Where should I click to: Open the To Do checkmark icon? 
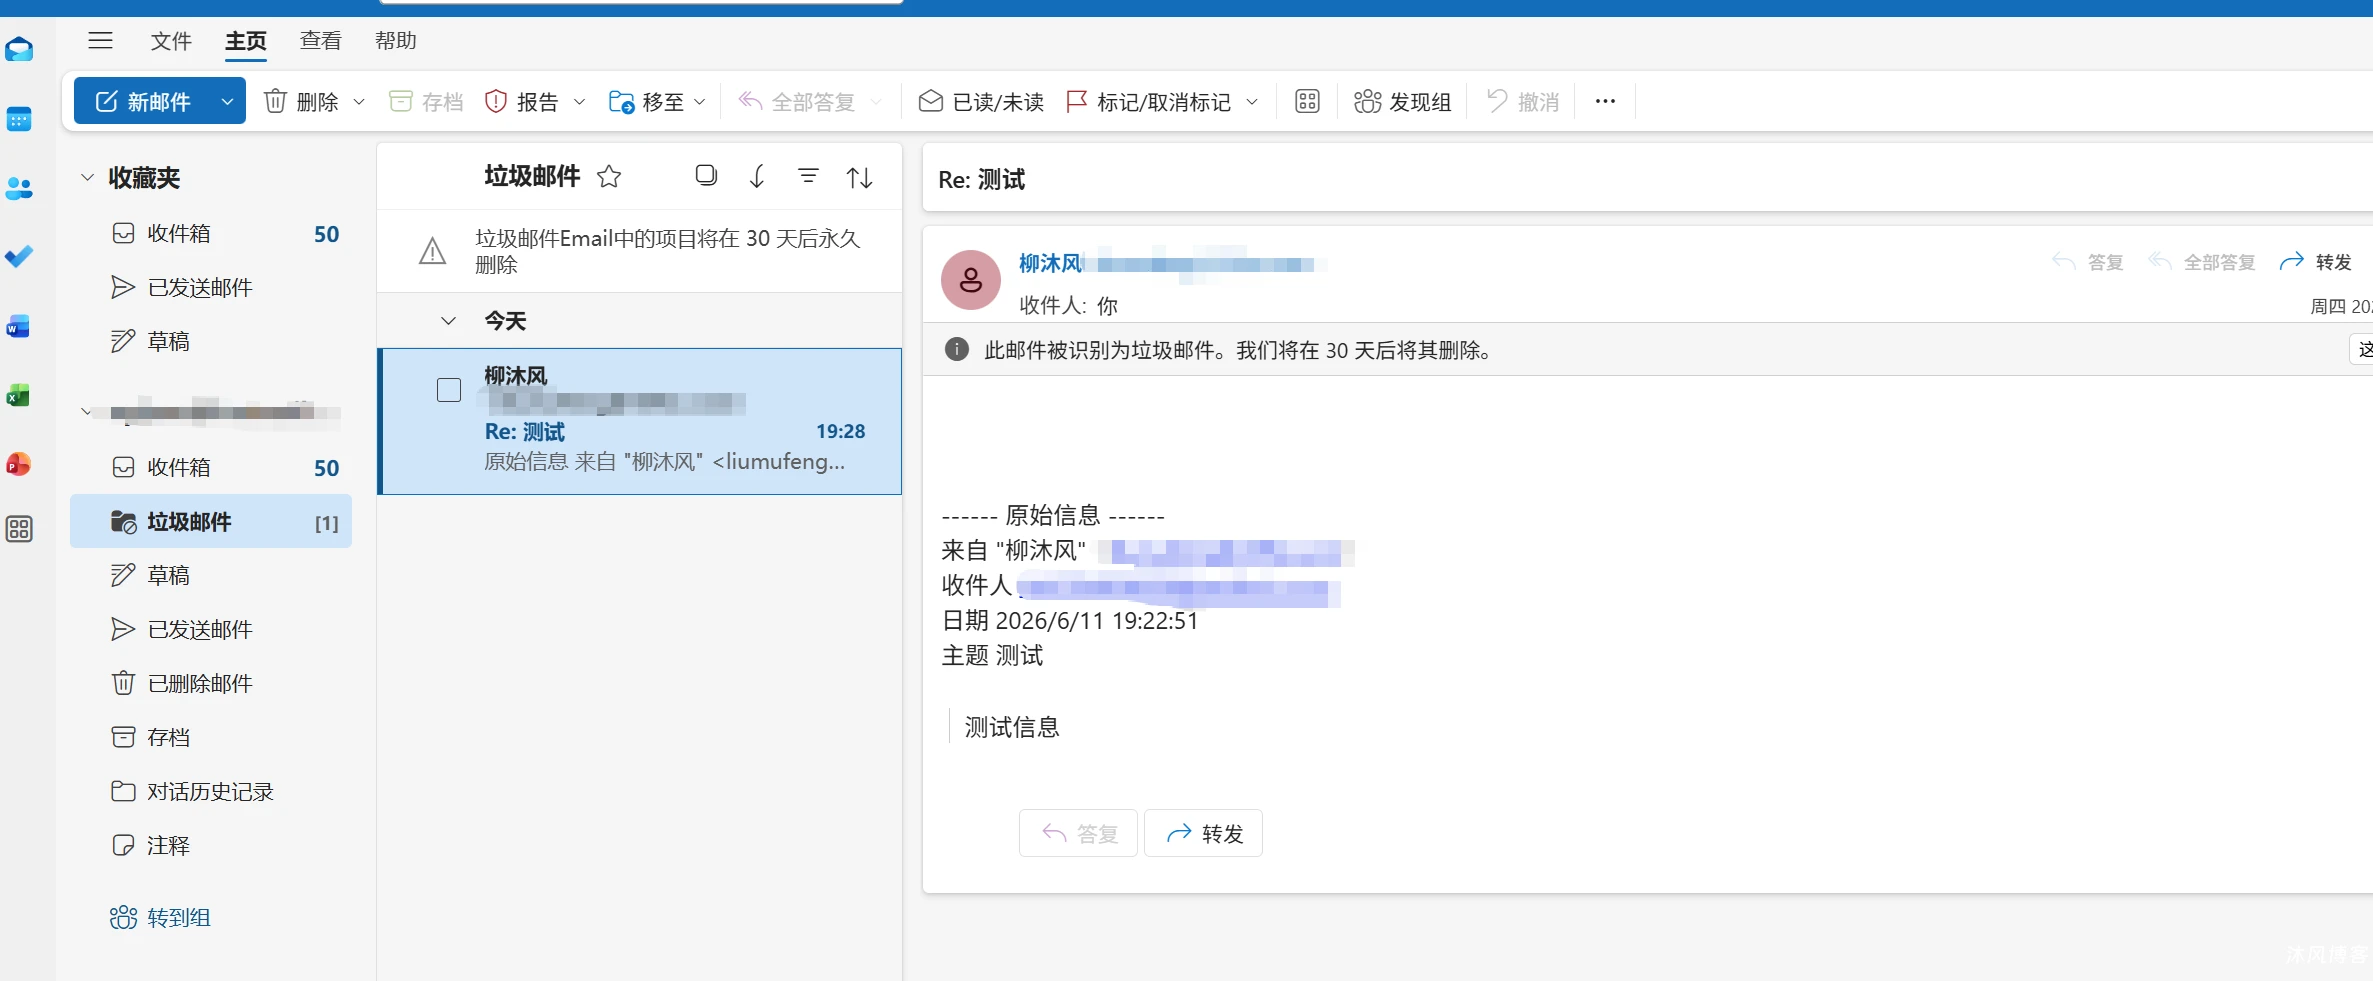click(x=19, y=257)
